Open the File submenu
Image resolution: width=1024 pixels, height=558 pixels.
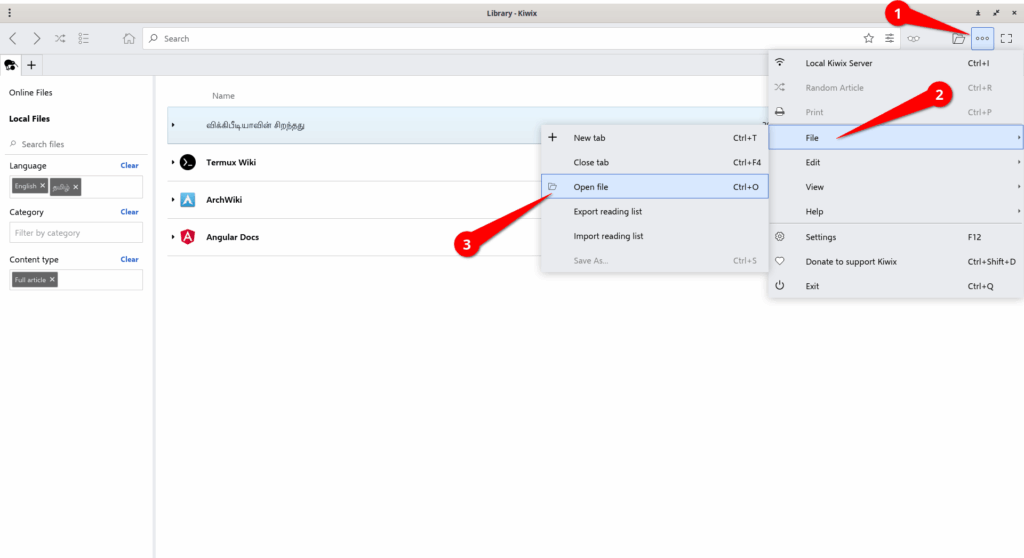(896, 138)
